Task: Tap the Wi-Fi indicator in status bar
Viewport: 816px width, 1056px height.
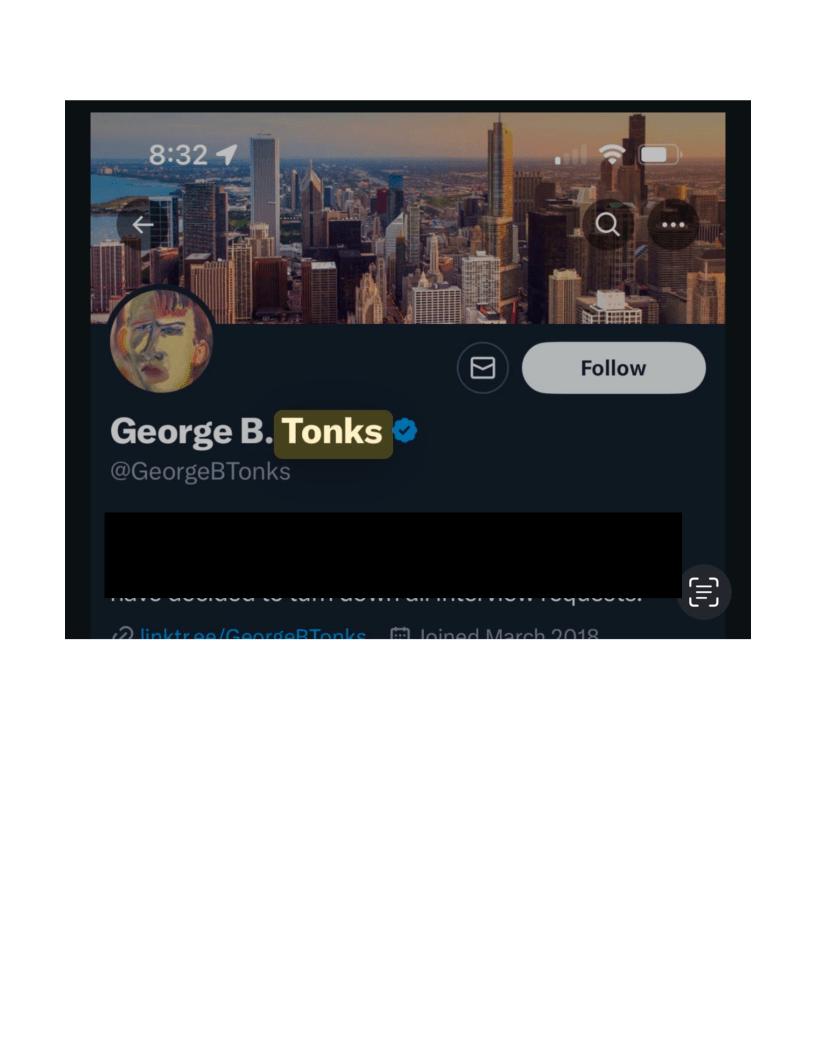Action: (x=611, y=154)
